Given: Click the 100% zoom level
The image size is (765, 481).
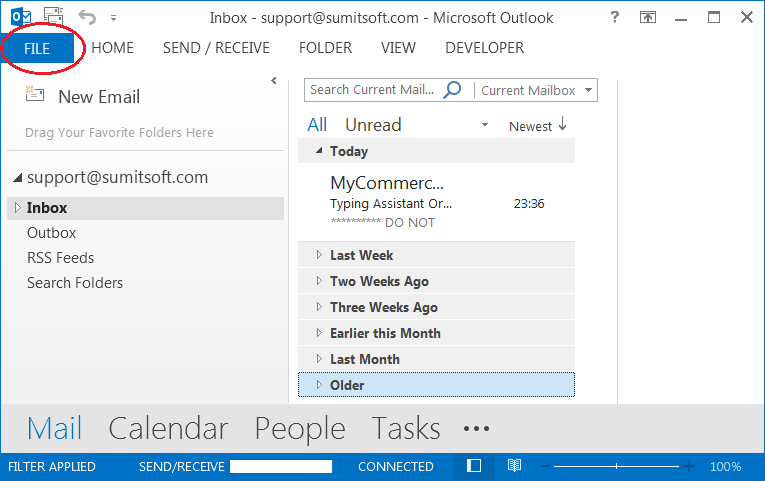Looking at the screenshot, I should click(x=725, y=467).
